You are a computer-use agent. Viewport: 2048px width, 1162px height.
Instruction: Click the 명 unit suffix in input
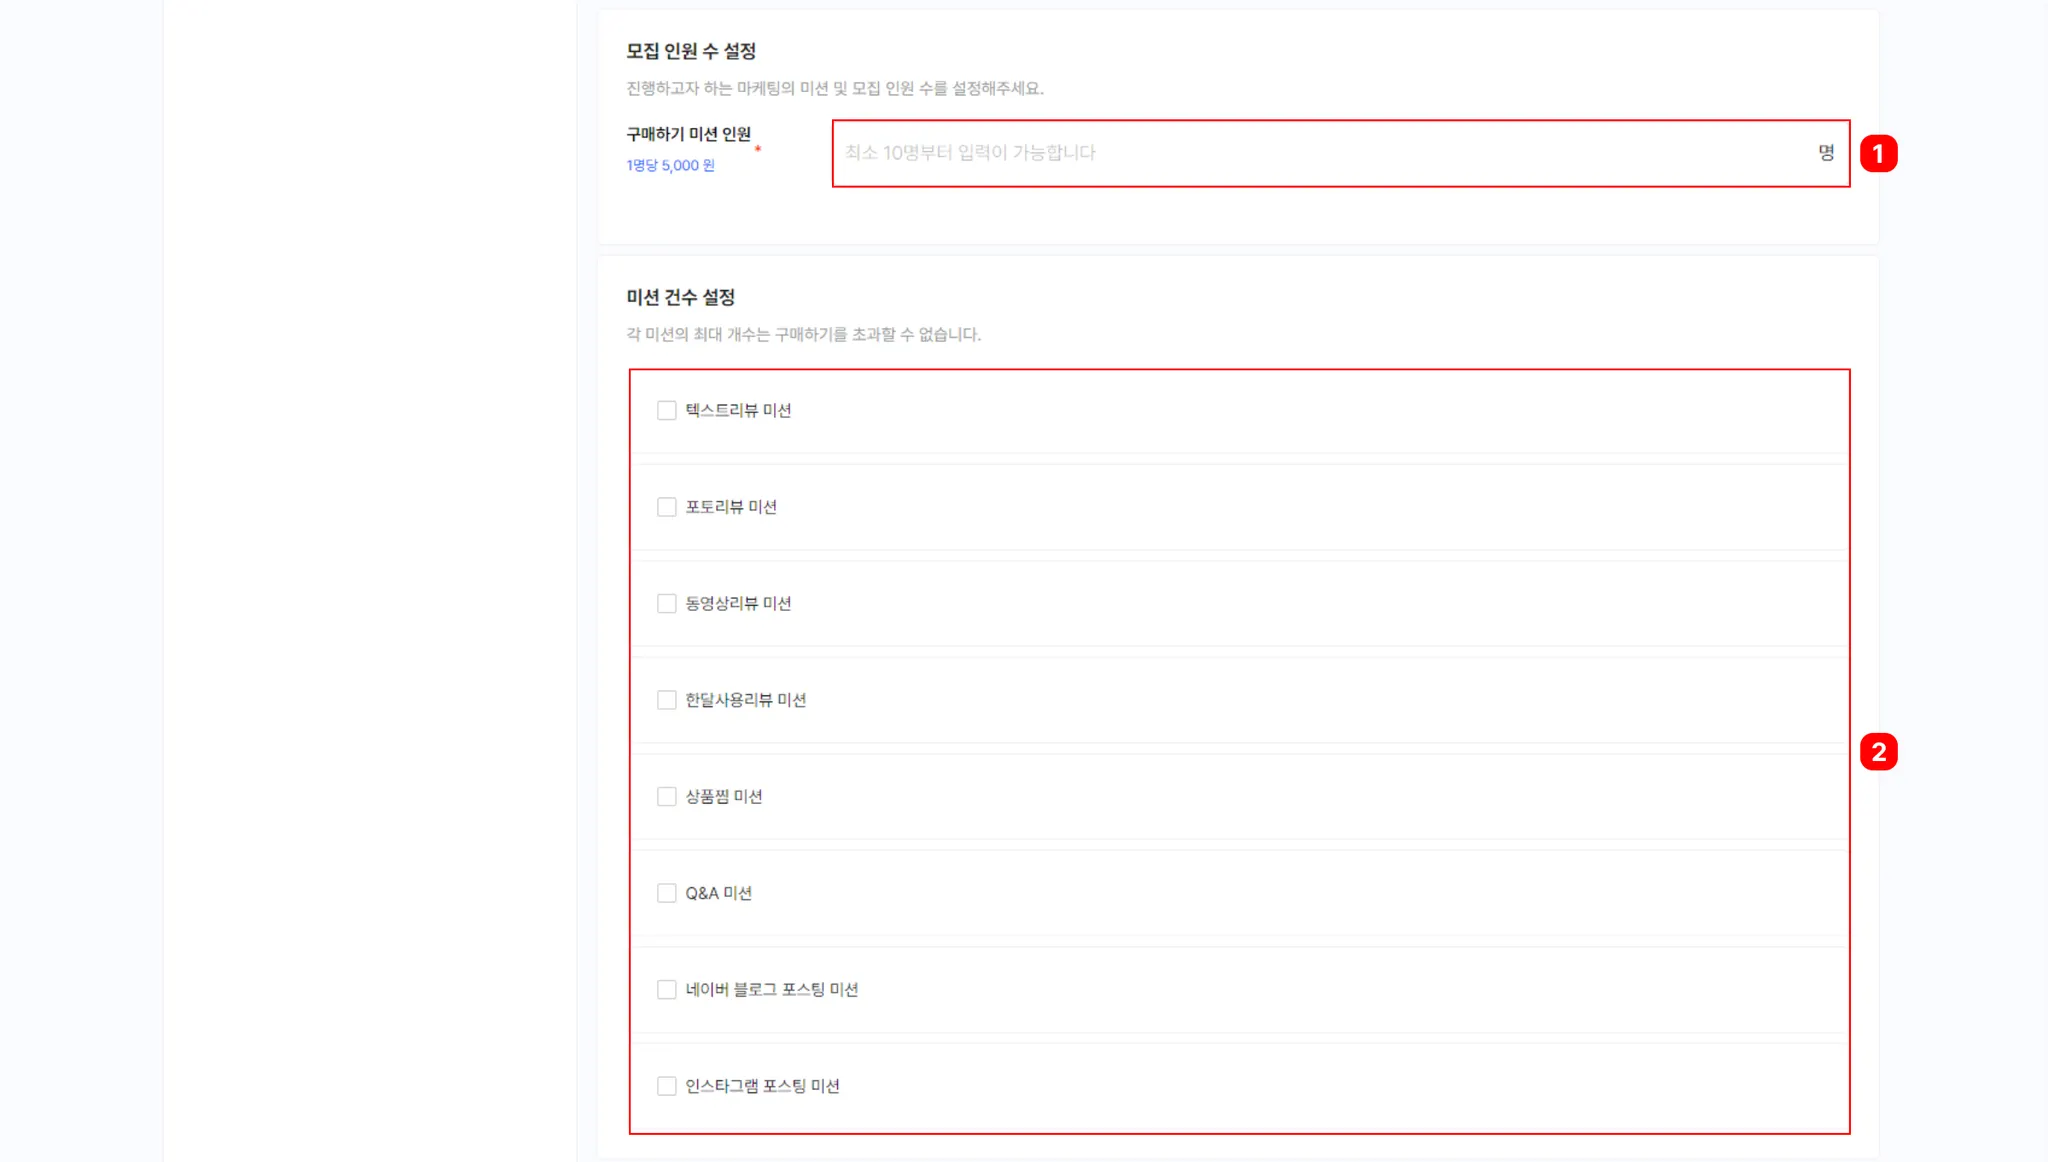point(1826,153)
